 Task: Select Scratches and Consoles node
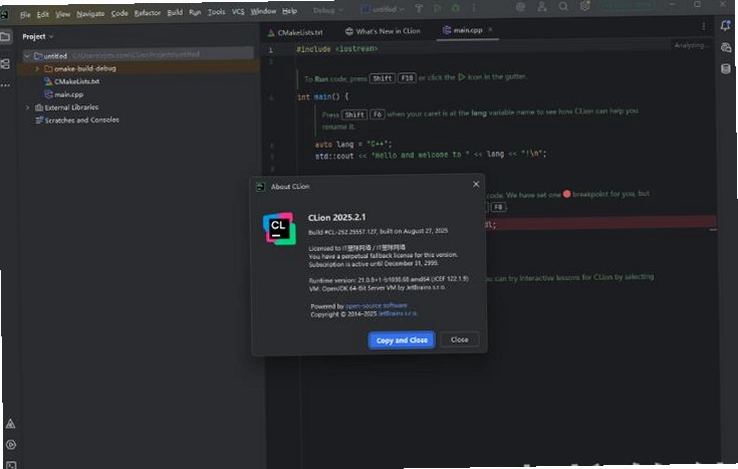(81, 120)
